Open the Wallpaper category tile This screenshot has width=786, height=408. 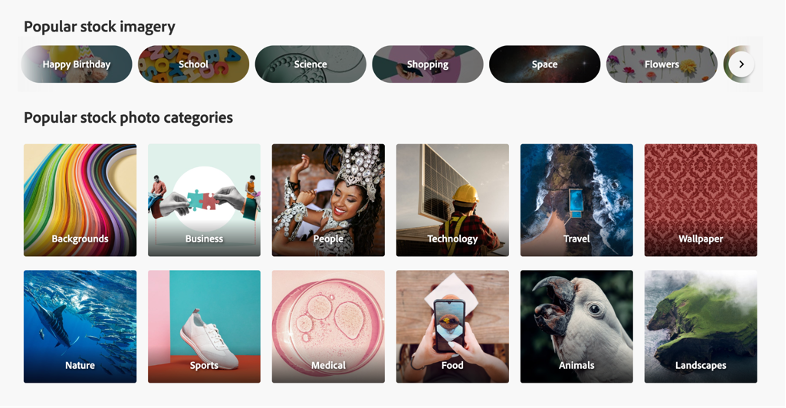pyautogui.click(x=701, y=200)
